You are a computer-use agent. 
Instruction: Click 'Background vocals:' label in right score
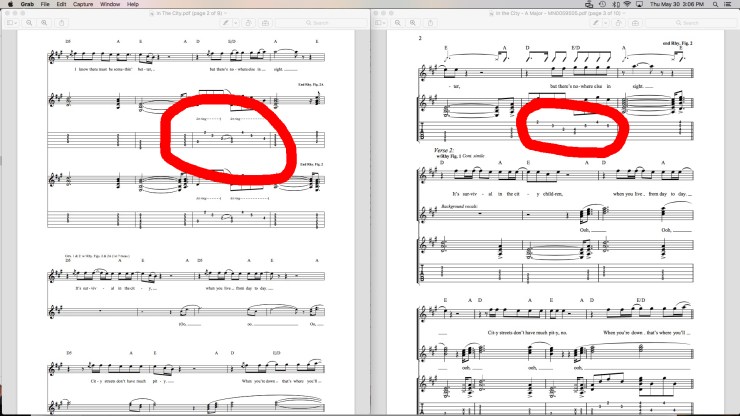pyautogui.click(x=459, y=206)
